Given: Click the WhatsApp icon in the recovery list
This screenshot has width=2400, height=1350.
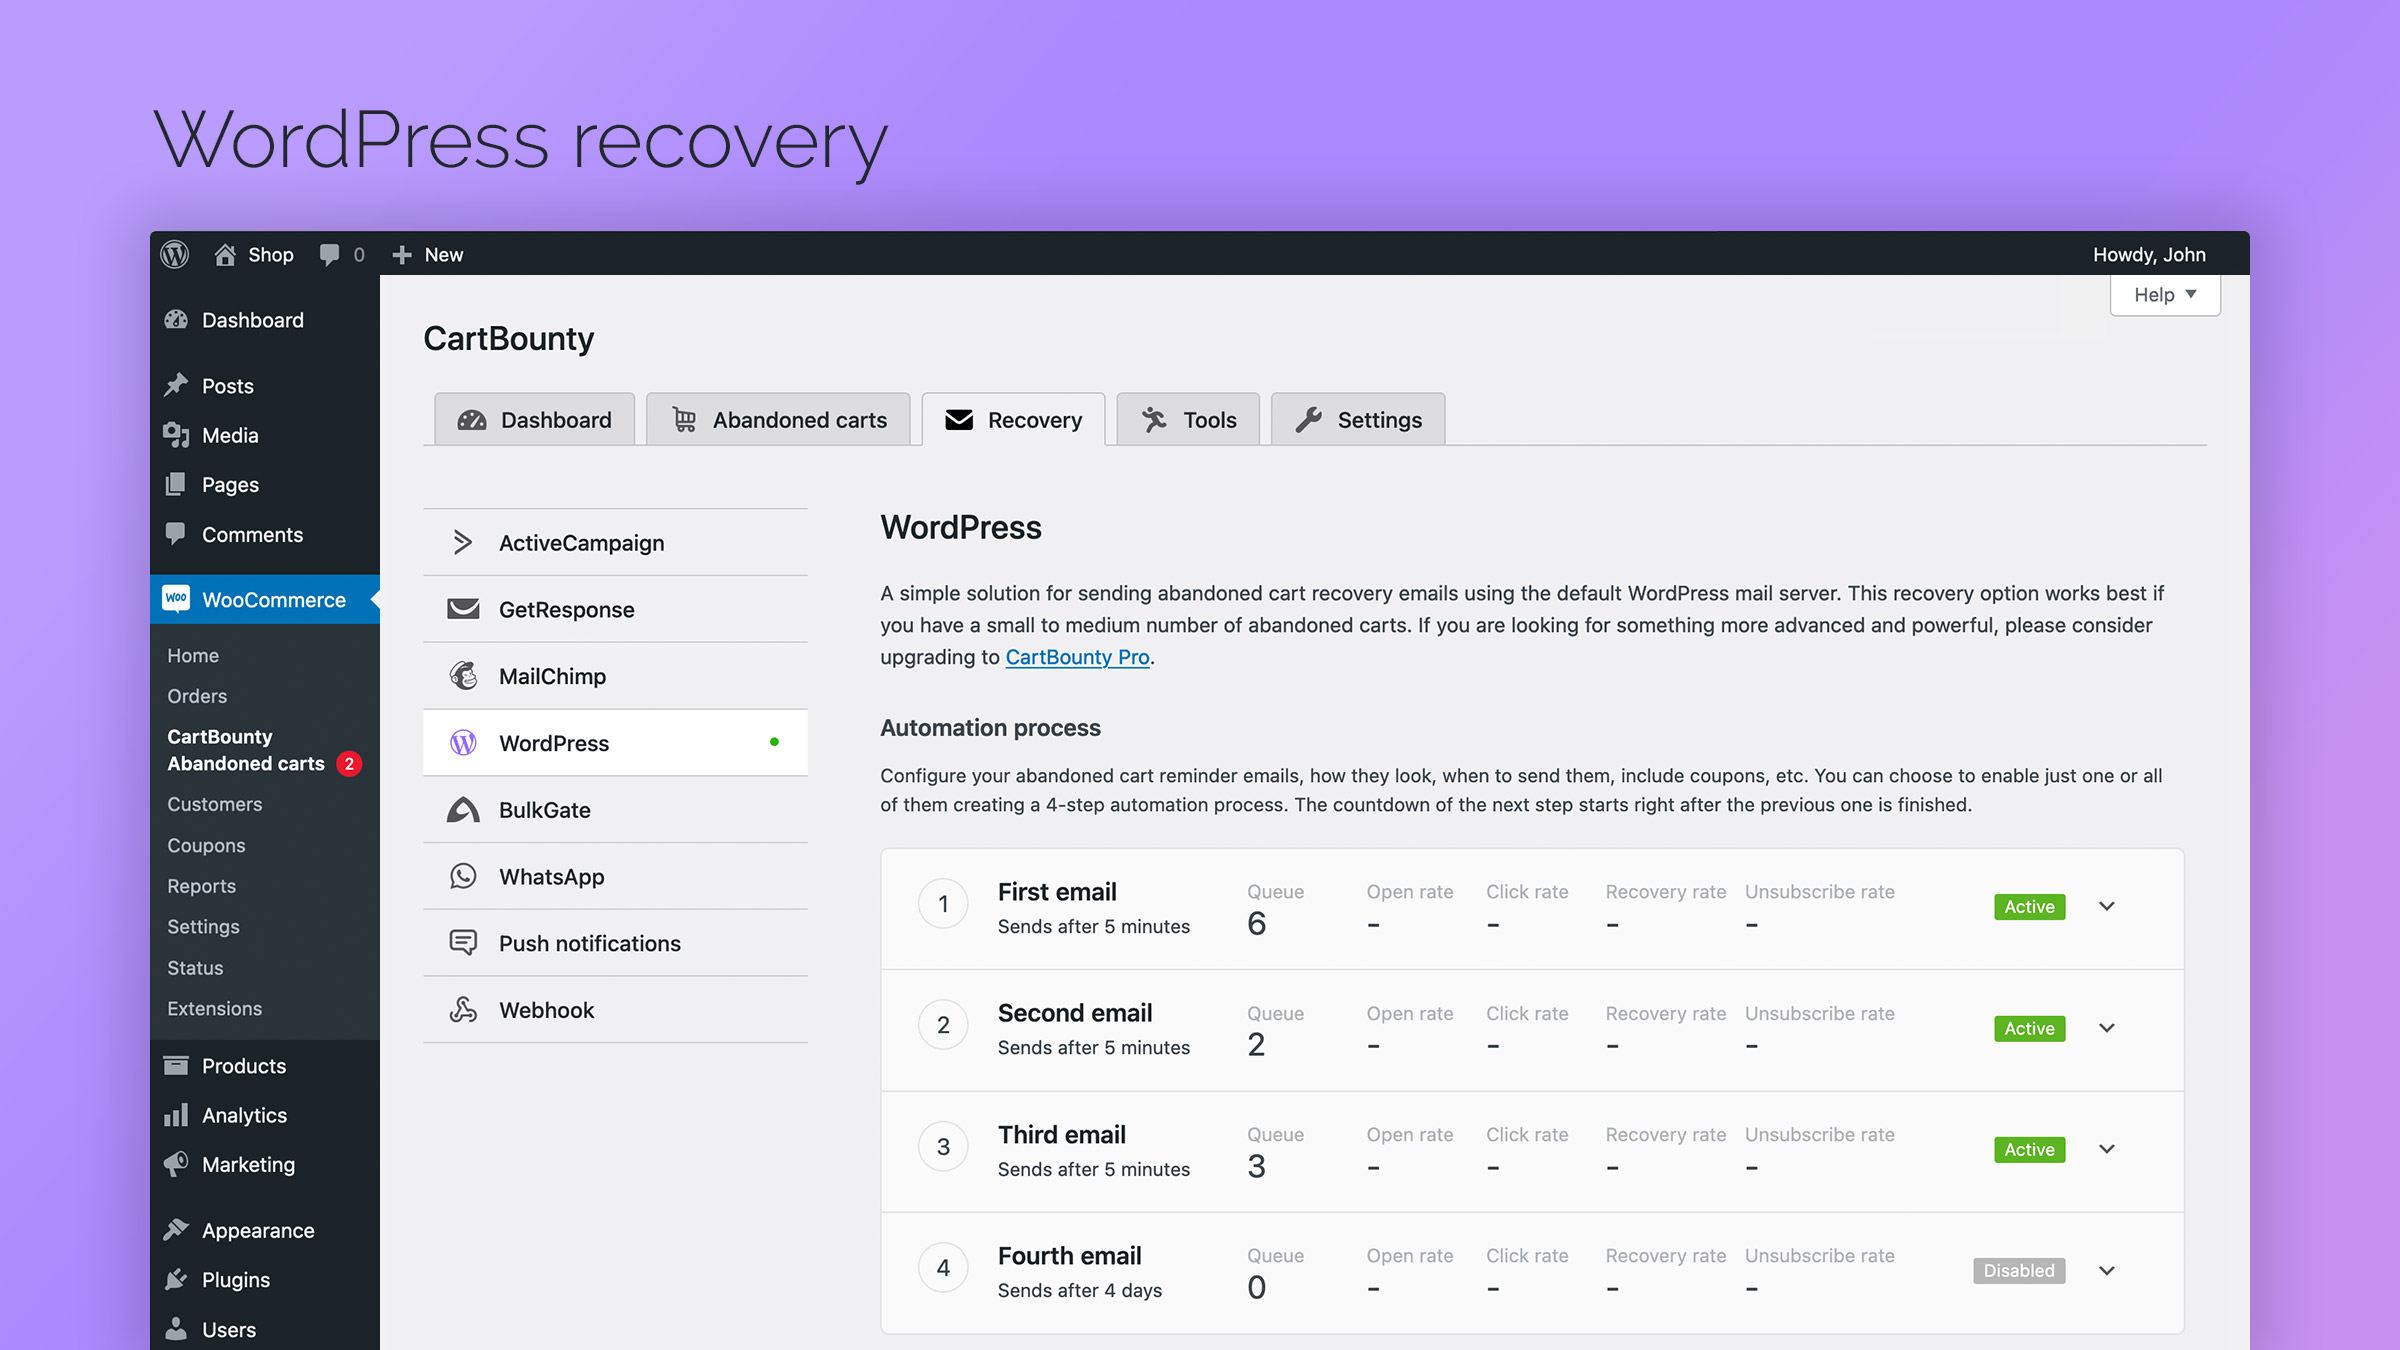Looking at the screenshot, I should pos(463,876).
